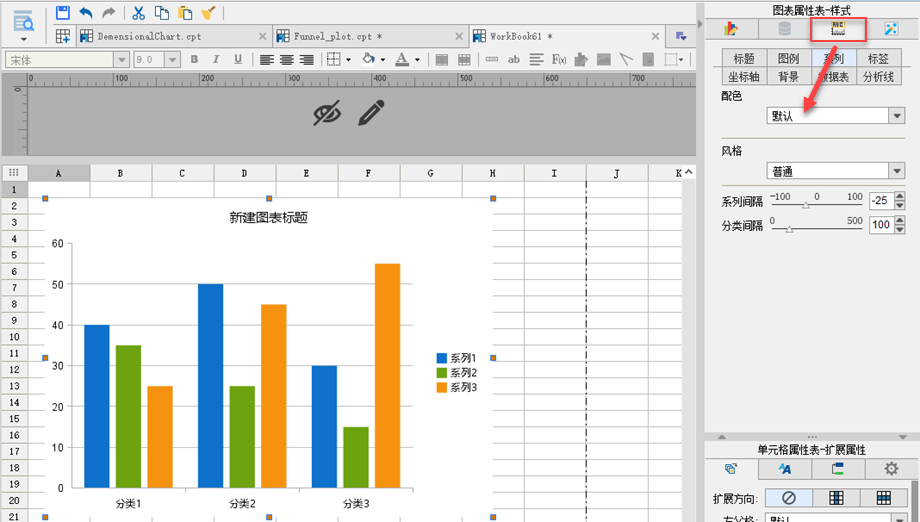Insert chart with chart icon in toolbar

(581, 59)
